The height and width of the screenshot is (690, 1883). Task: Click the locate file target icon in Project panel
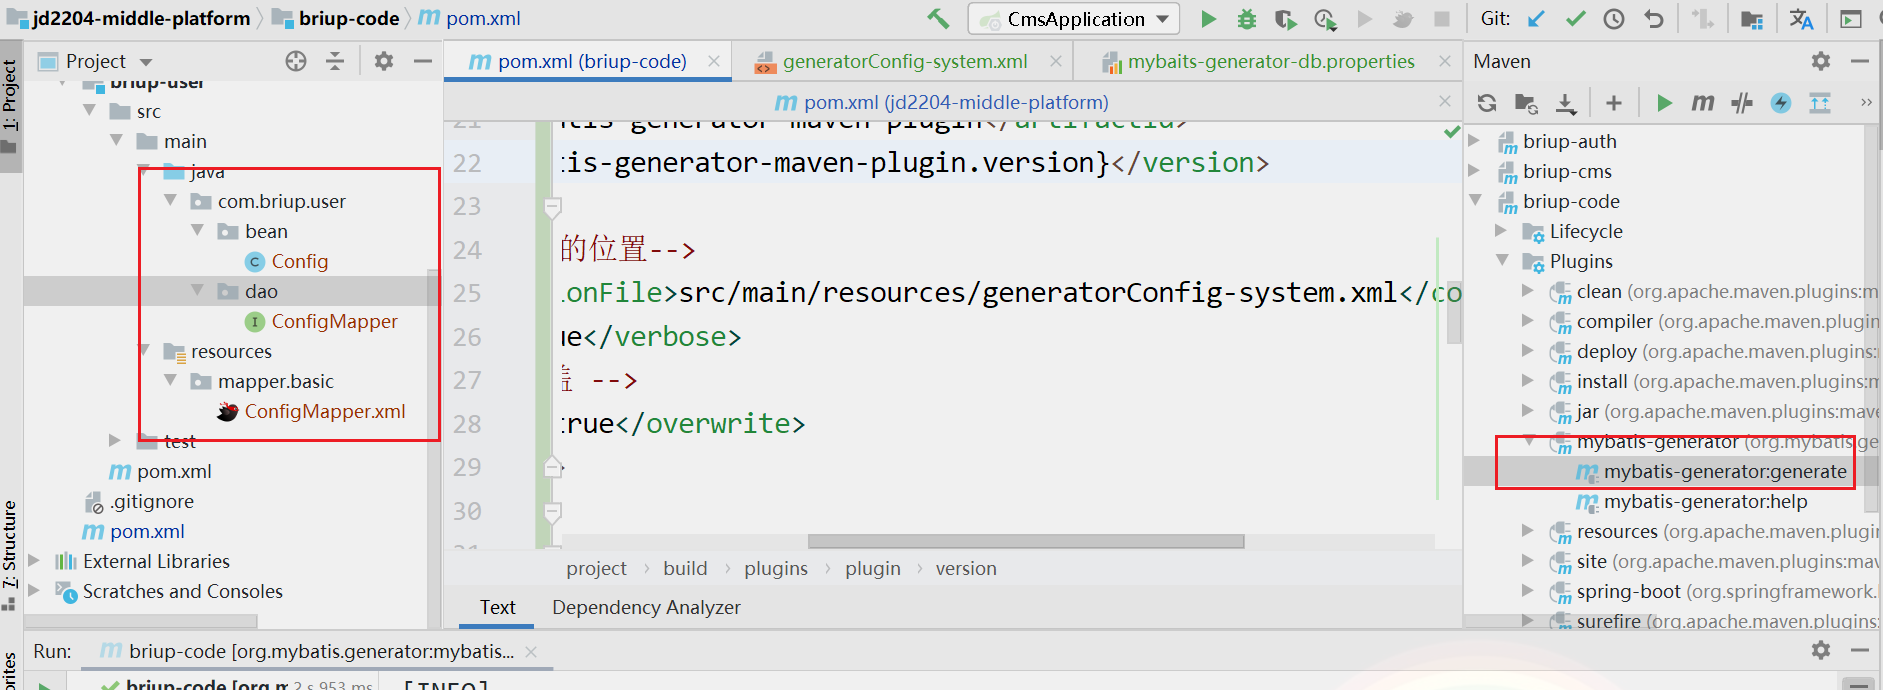[296, 61]
